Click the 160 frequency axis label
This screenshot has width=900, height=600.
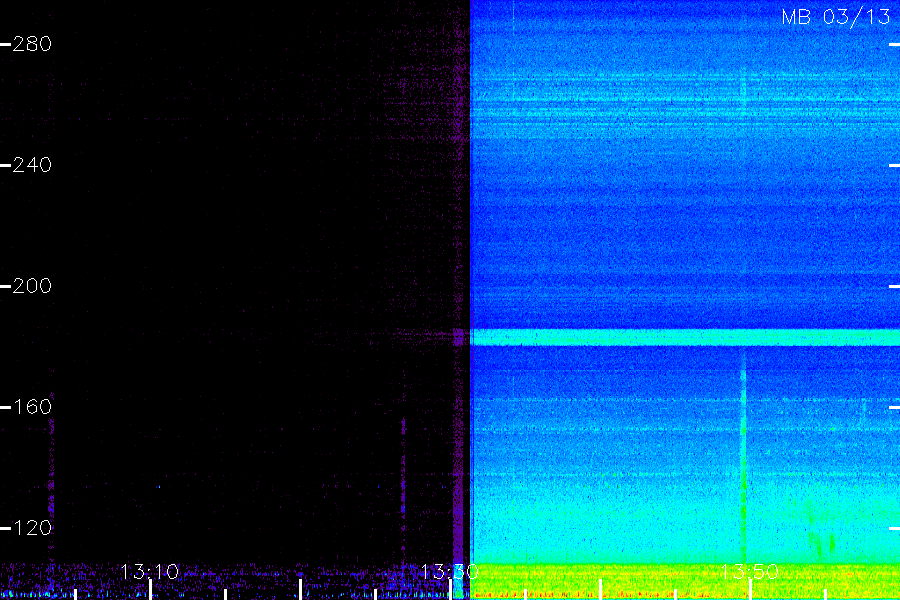tap(32, 407)
